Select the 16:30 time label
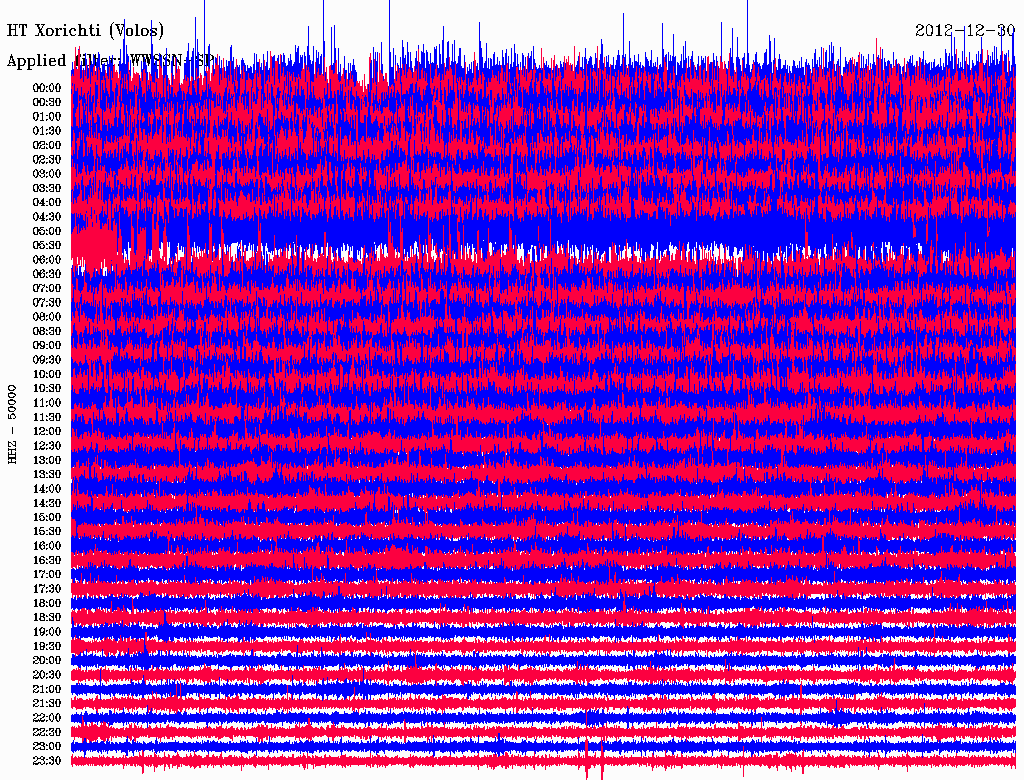 [47, 561]
